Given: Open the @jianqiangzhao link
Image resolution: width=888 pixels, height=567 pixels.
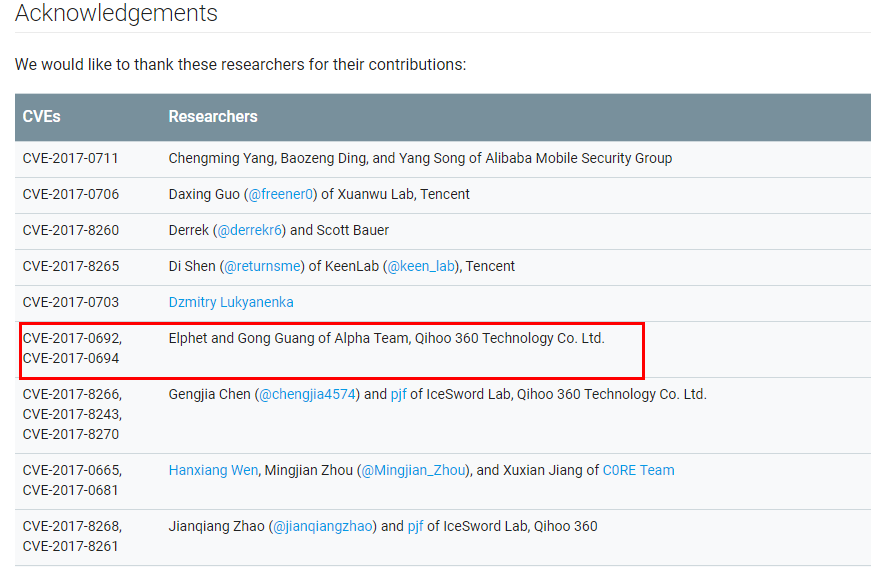Looking at the screenshot, I should (x=324, y=526).
